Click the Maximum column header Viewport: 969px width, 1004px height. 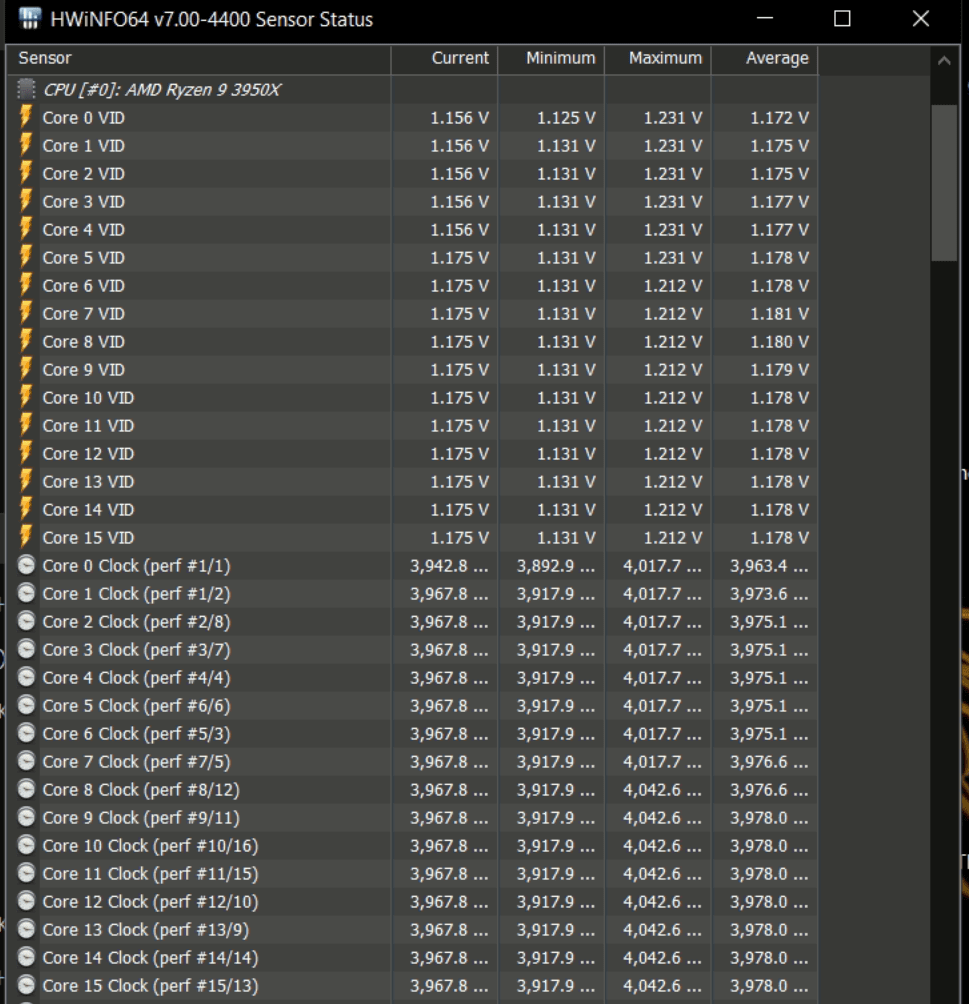click(x=658, y=59)
